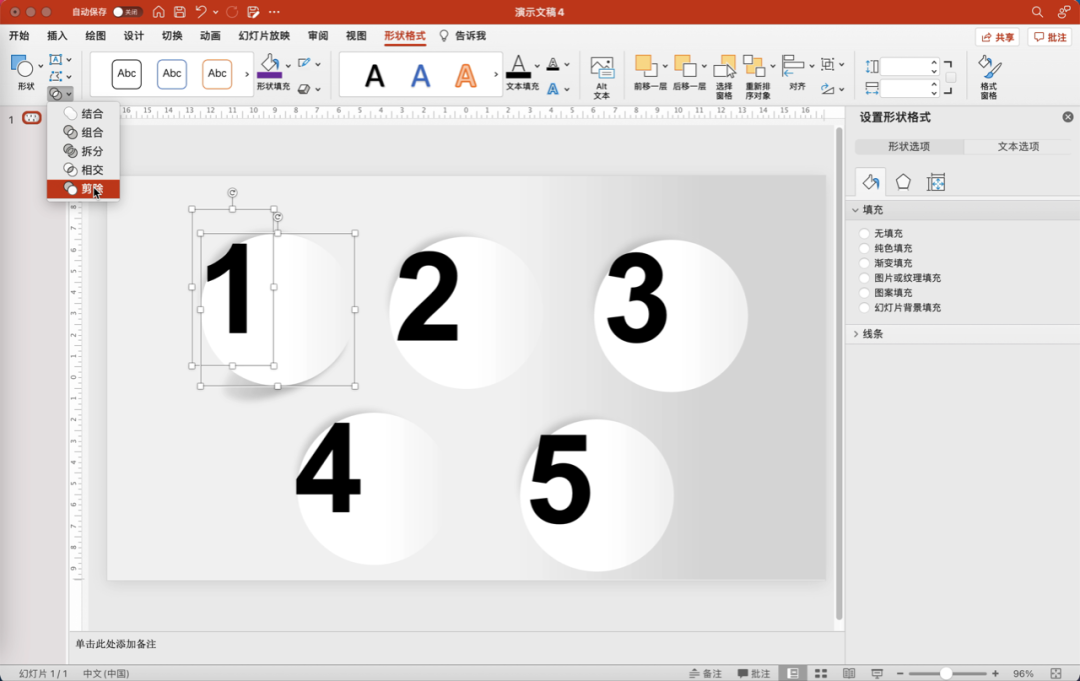The image size is (1080, 681).
Task: Open 文本填充 dropdown arrow
Action: pyautogui.click(x=537, y=66)
